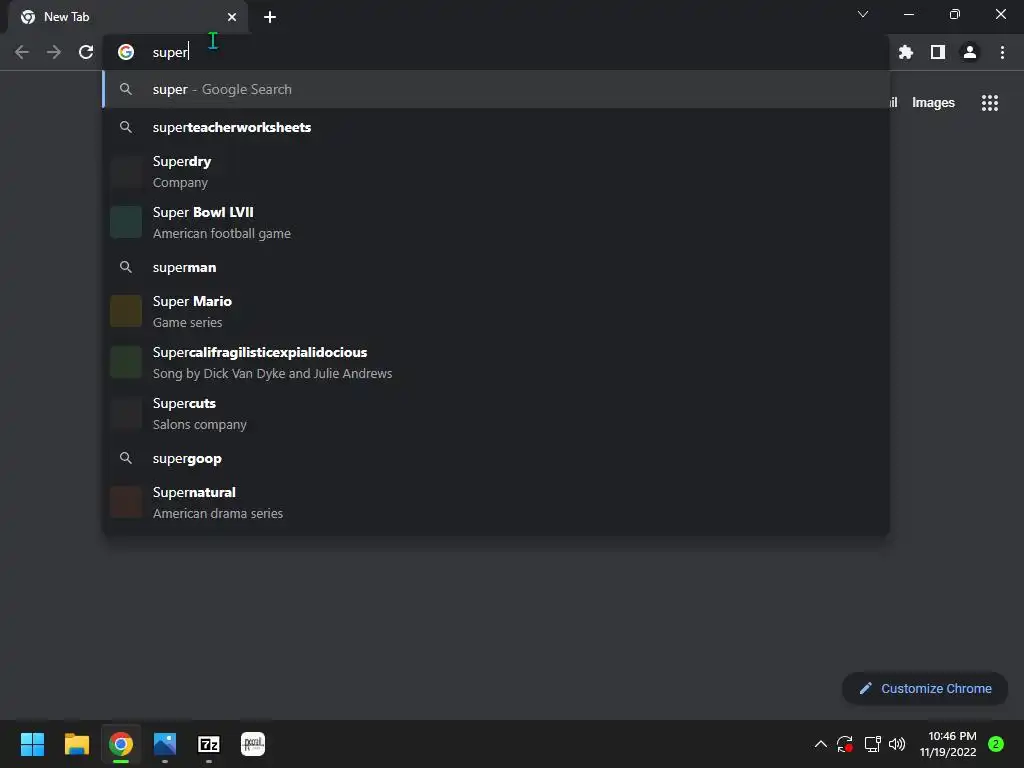Choose the superman suggestion

coord(496,268)
